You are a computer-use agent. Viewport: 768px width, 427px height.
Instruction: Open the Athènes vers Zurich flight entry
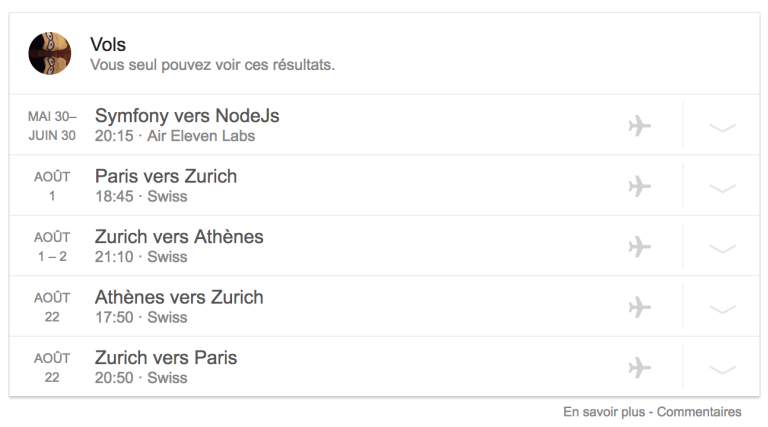click(179, 297)
